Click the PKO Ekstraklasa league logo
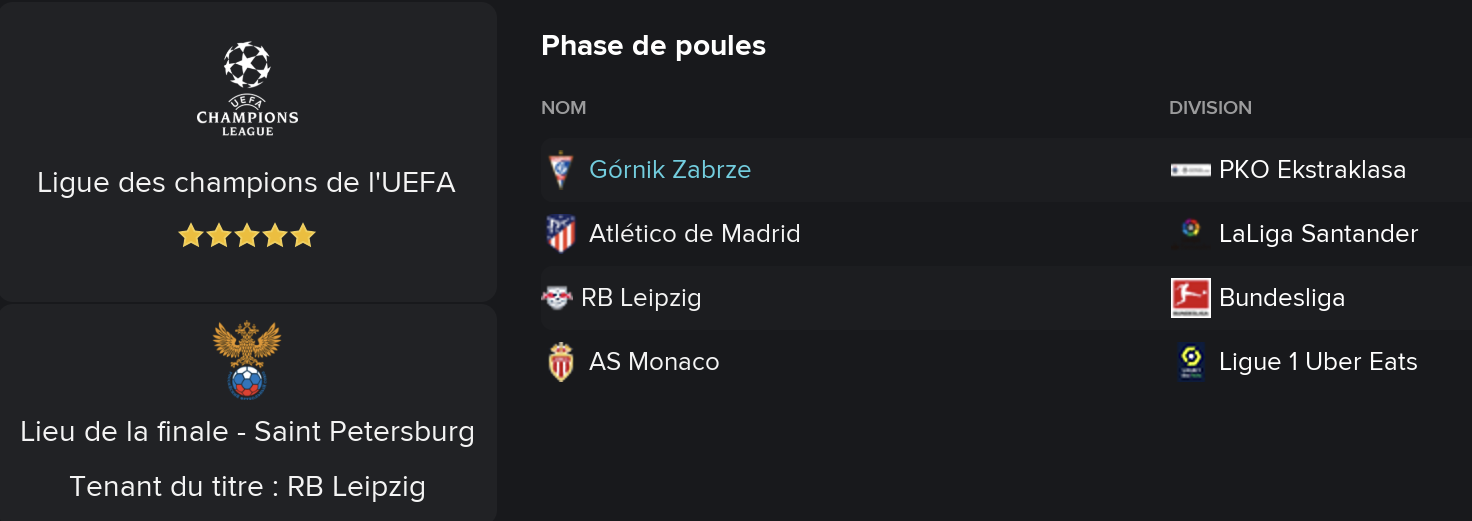Viewport: 1472px width, 521px height. tap(1190, 170)
